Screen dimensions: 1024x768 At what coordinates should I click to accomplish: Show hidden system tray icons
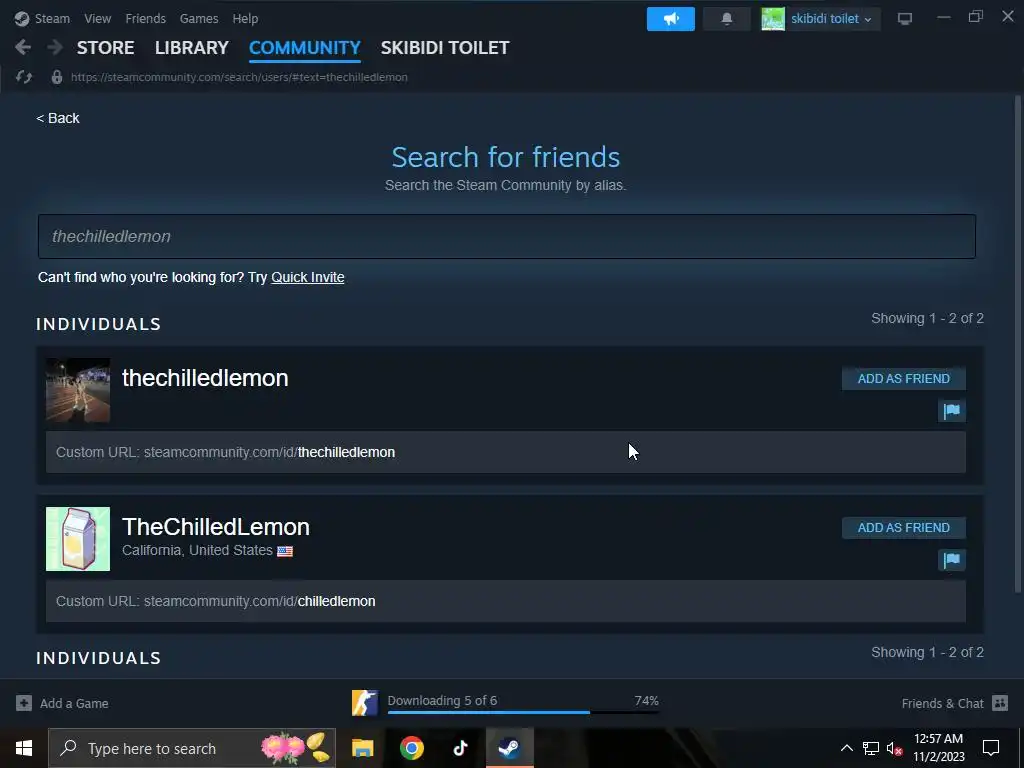pos(846,748)
